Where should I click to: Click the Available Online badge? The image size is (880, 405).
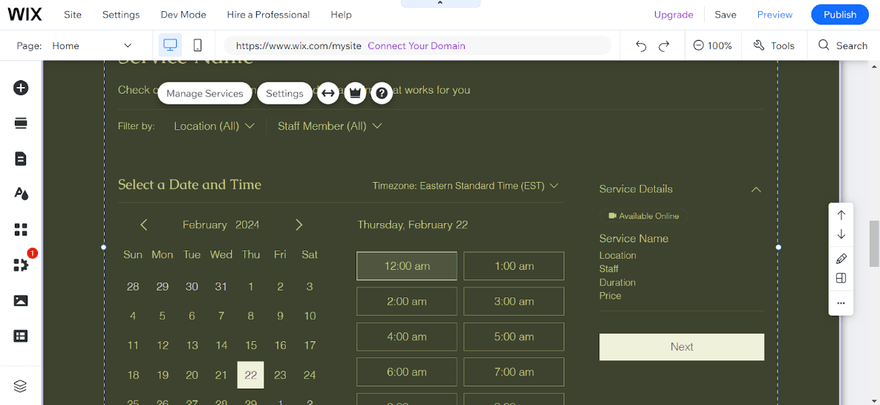643,216
